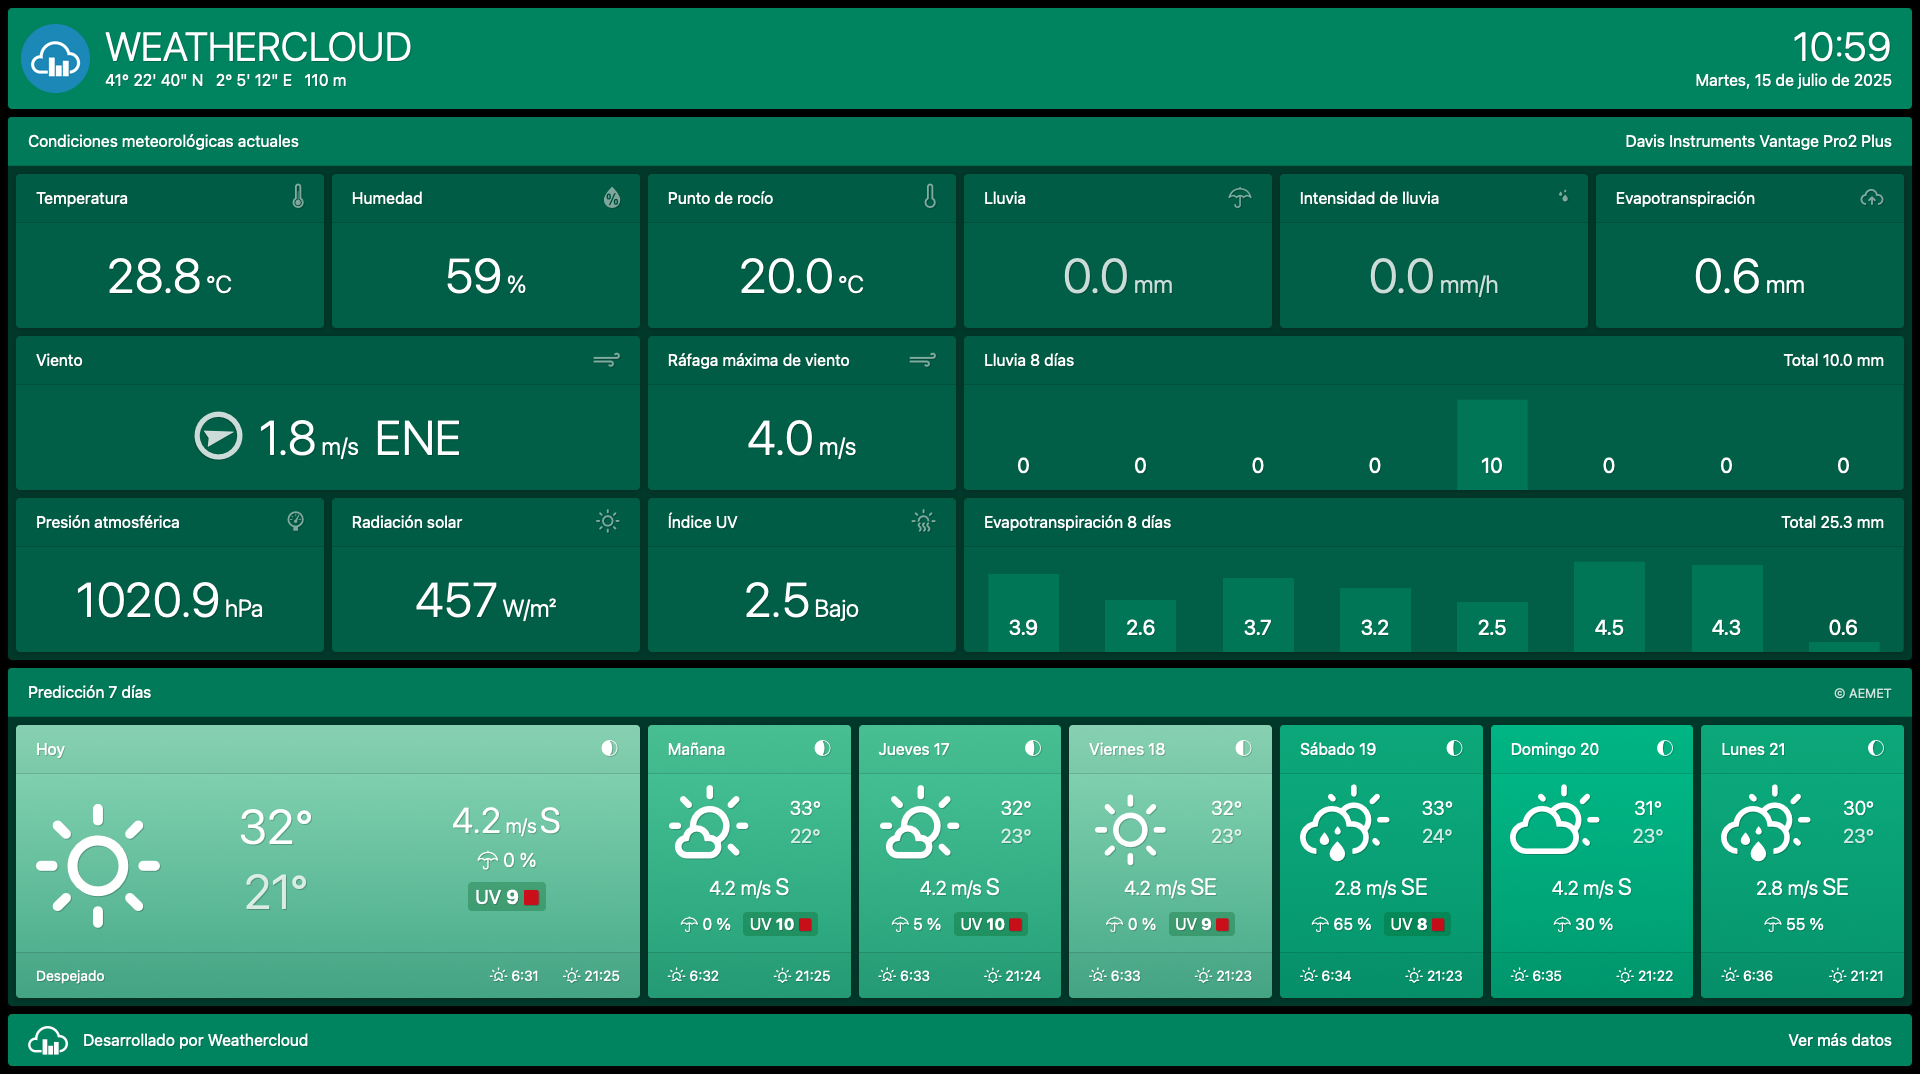Click the 4.5 bar in Evapotranspiración 8 días
The height and width of the screenshot is (1074, 1920).
click(1609, 606)
